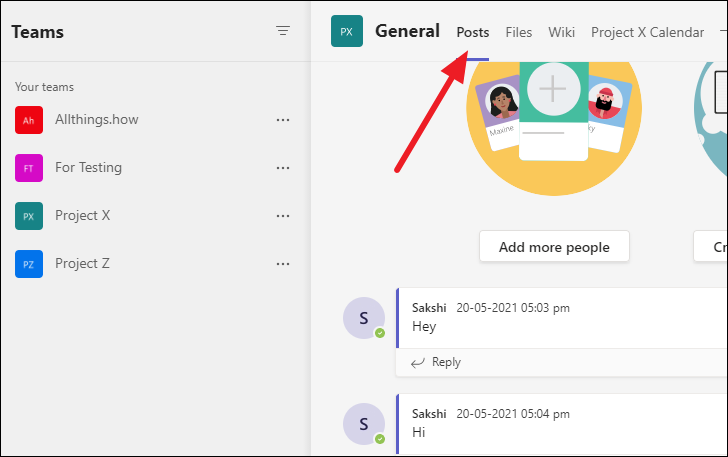Open the teams filter icon
Screen dimensions: 728x457
(x=283, y=31)
